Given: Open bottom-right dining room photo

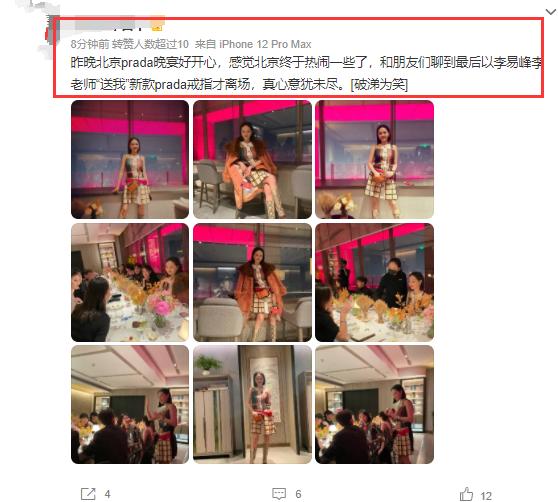Looking at the screenshot, I should pyautogui.click(x=374, y=405).
